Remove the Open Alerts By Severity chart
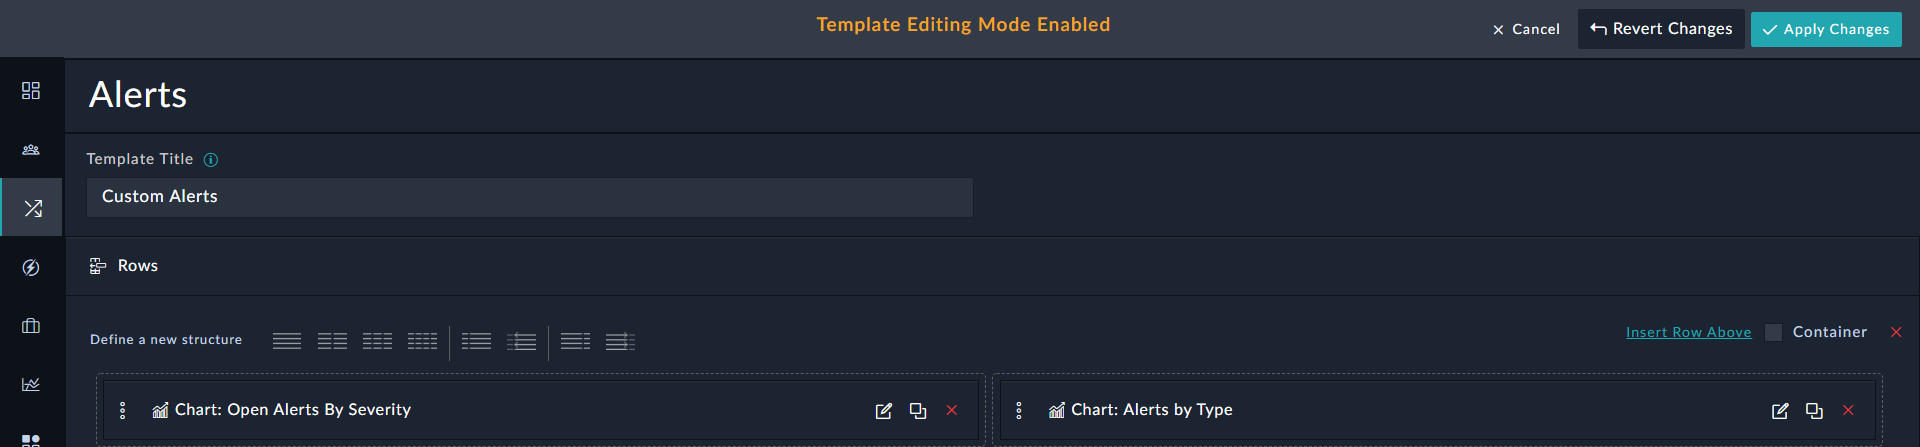1920x447 pixels. [952, 410]
